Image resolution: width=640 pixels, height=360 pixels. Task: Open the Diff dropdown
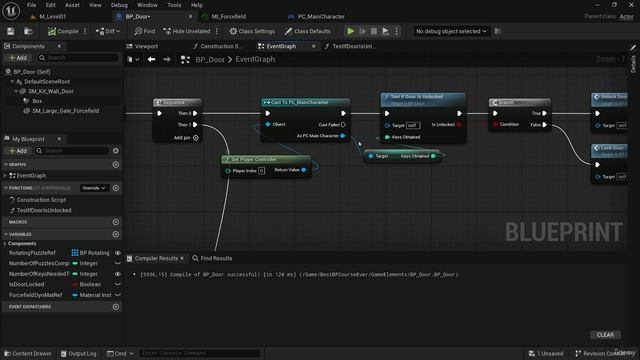(108, 31)
